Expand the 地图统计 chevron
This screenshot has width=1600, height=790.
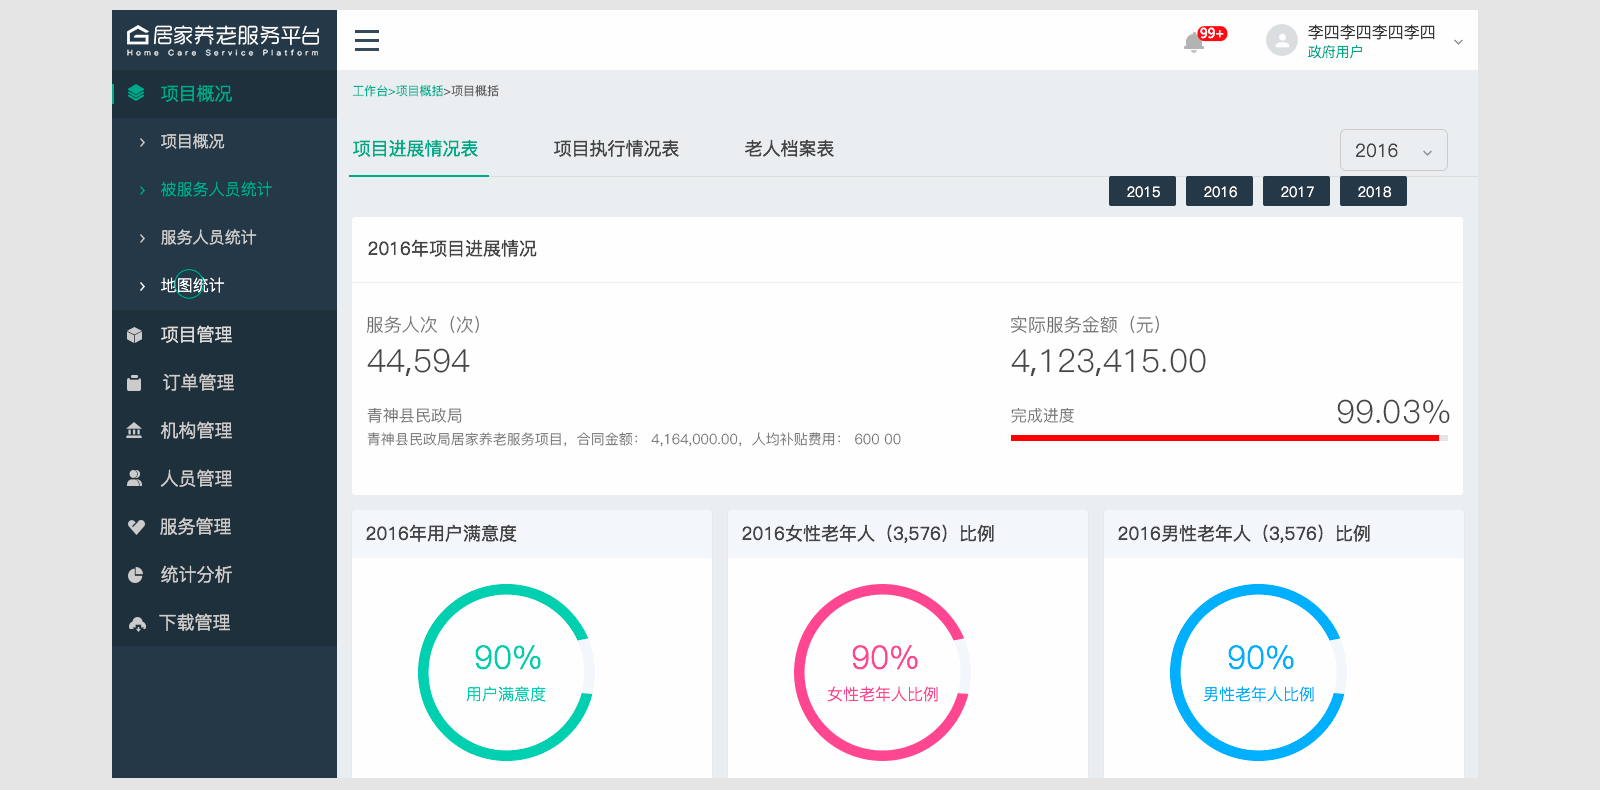tap(142, 286)
